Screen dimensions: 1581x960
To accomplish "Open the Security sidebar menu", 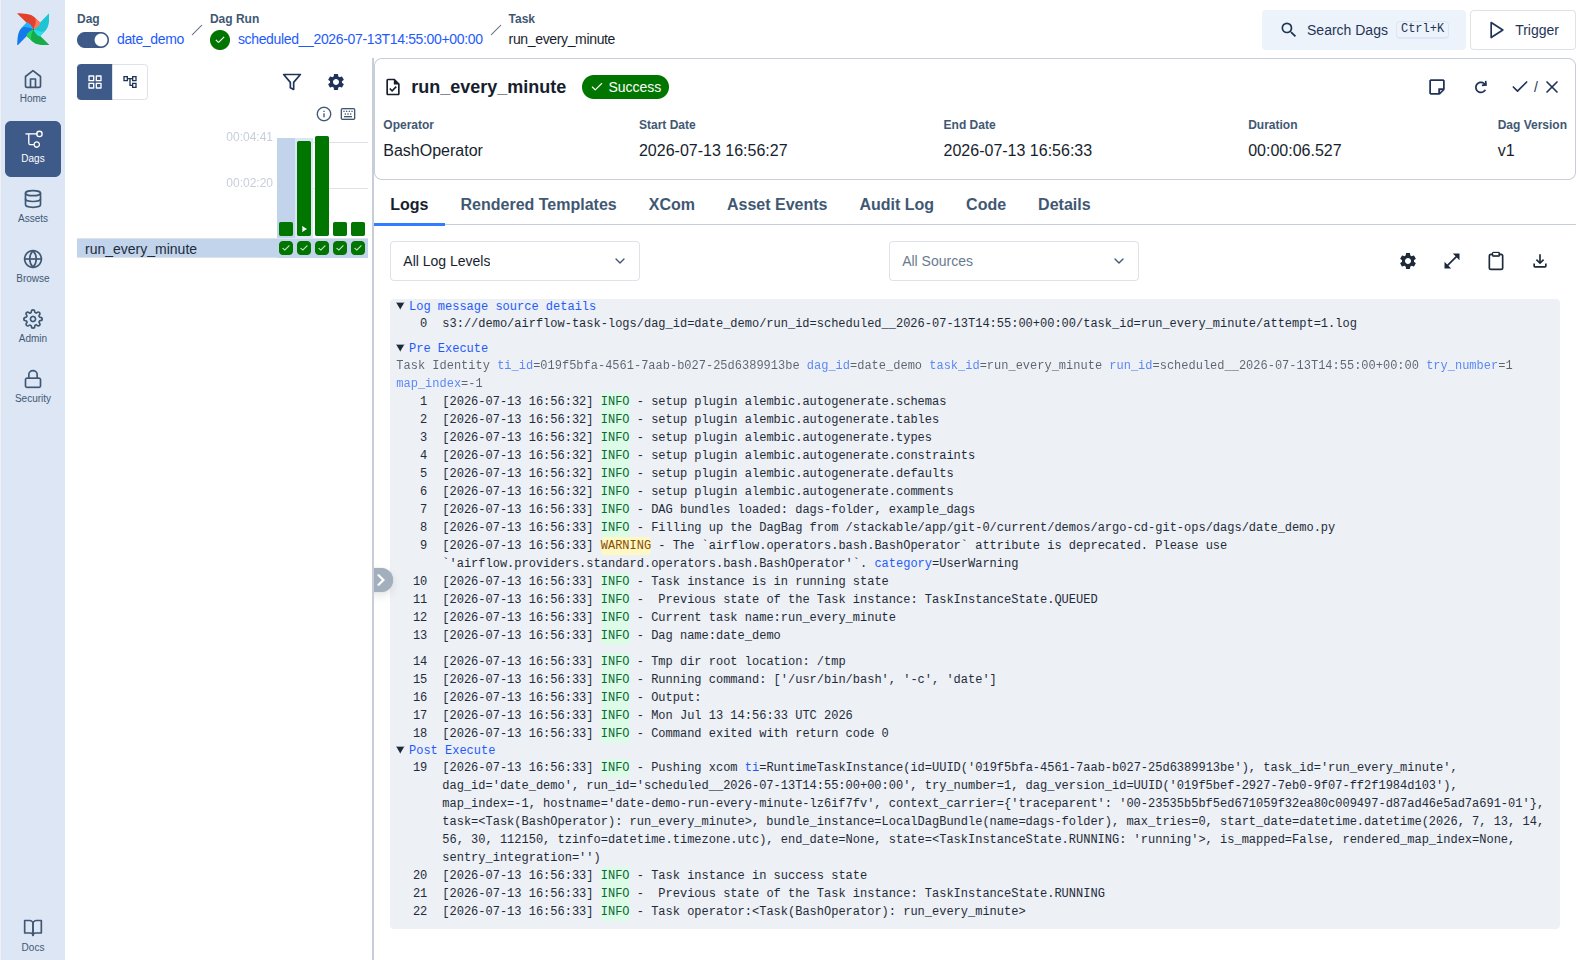I will (x=33, y=387).
